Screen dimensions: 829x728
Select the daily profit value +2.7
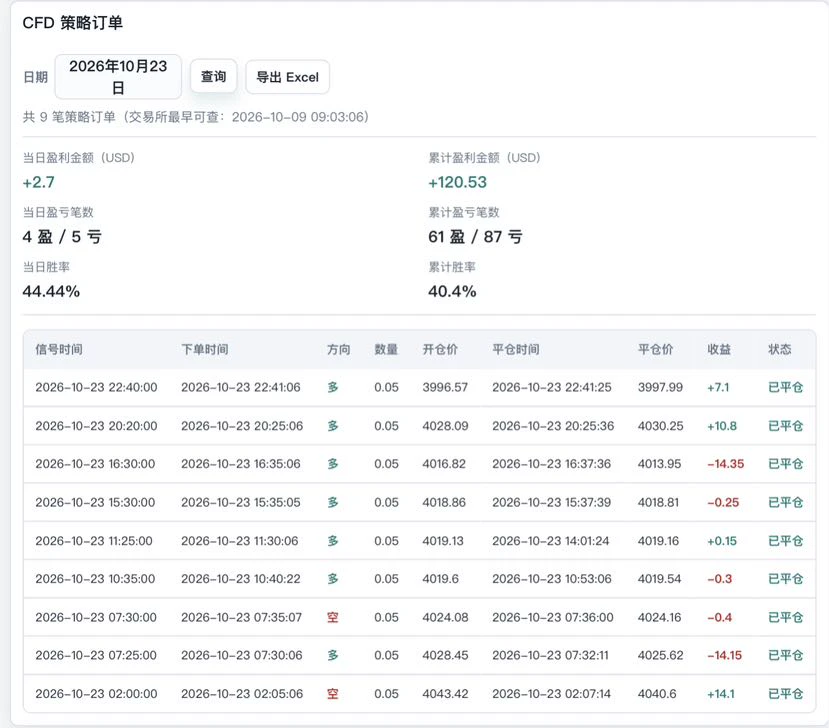click(39, 182)
